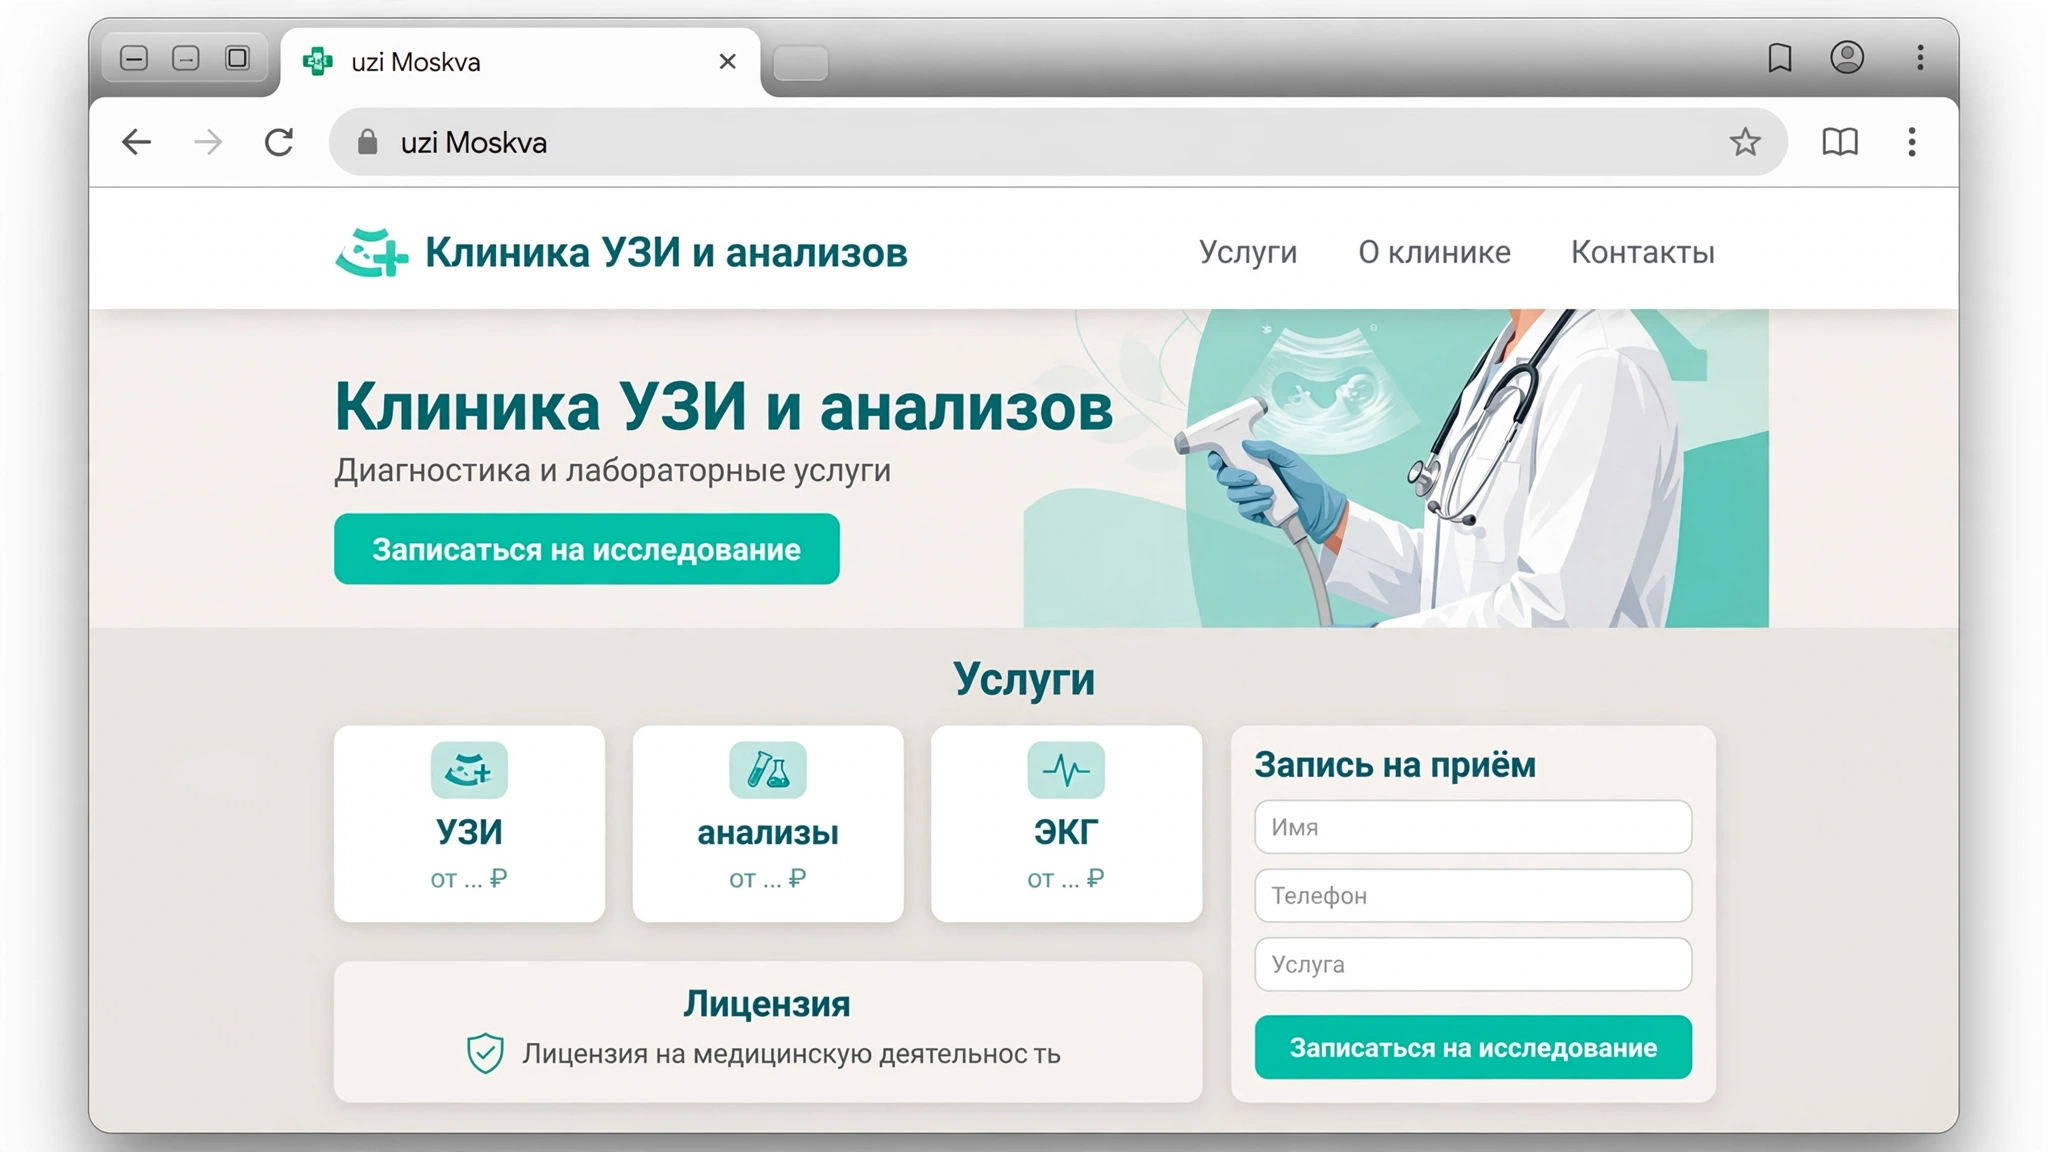This screenshot has width=2048, height=1152.
Task: Click the Диагностика и лабораторные услуги subtitle
Action: pyautogui.click(x=612, y=470)
